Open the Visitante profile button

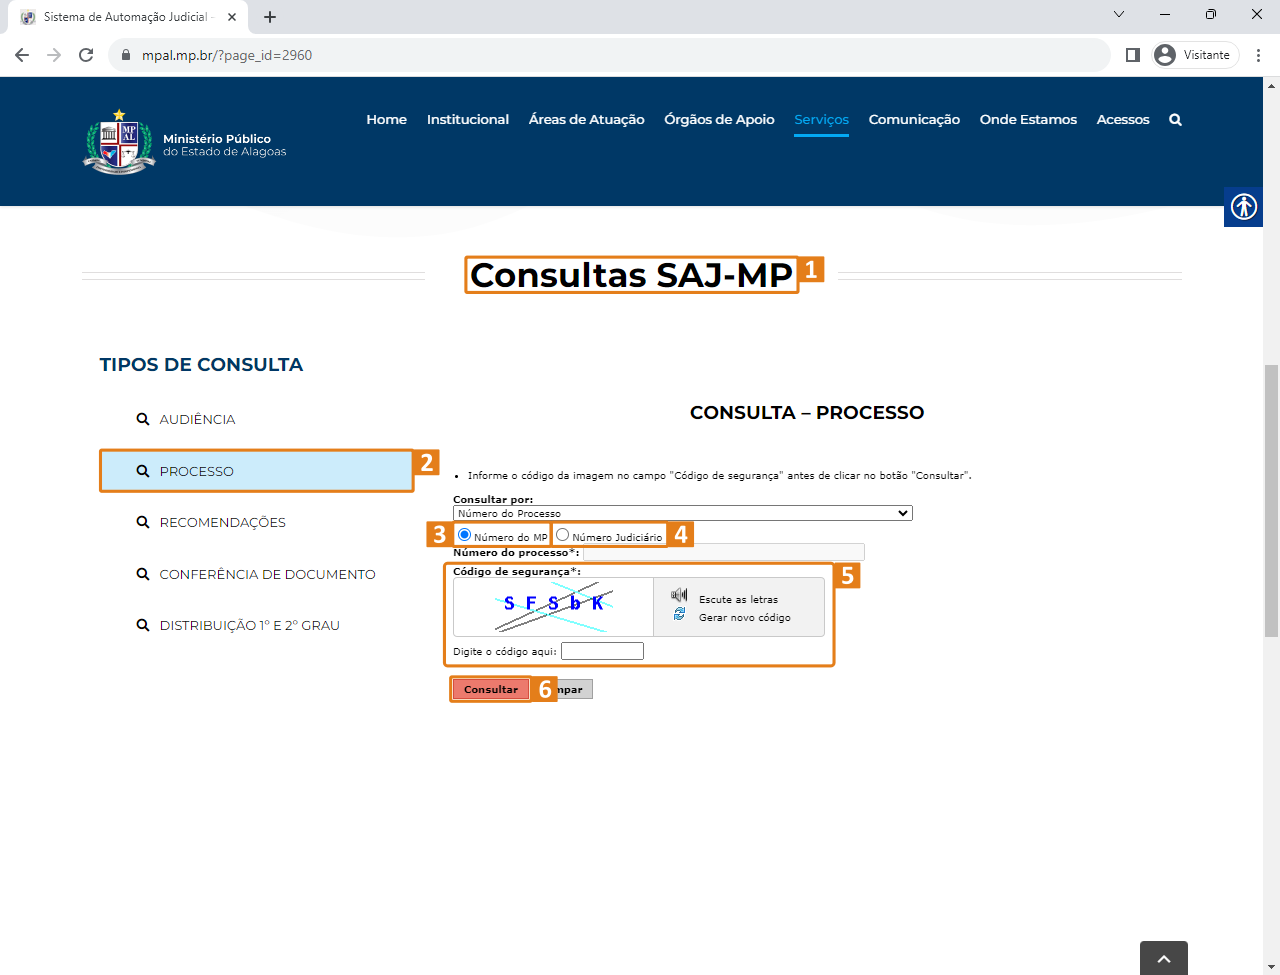[1195, 55]
